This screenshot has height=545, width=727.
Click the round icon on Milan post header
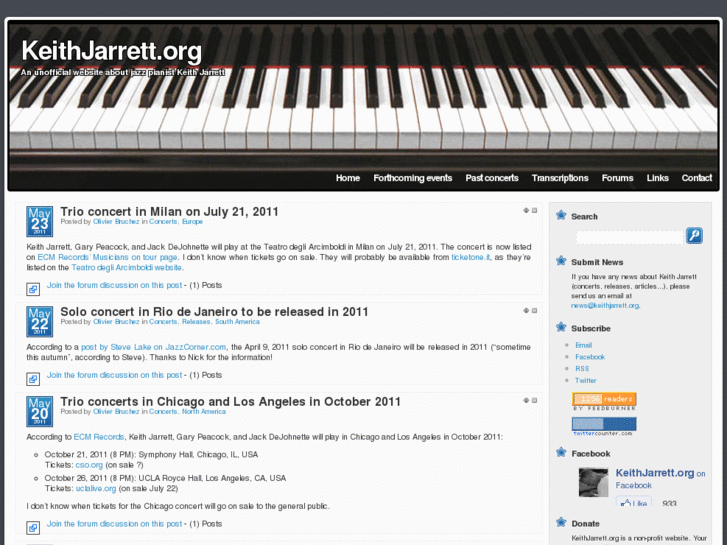click(x=526, y=210)
